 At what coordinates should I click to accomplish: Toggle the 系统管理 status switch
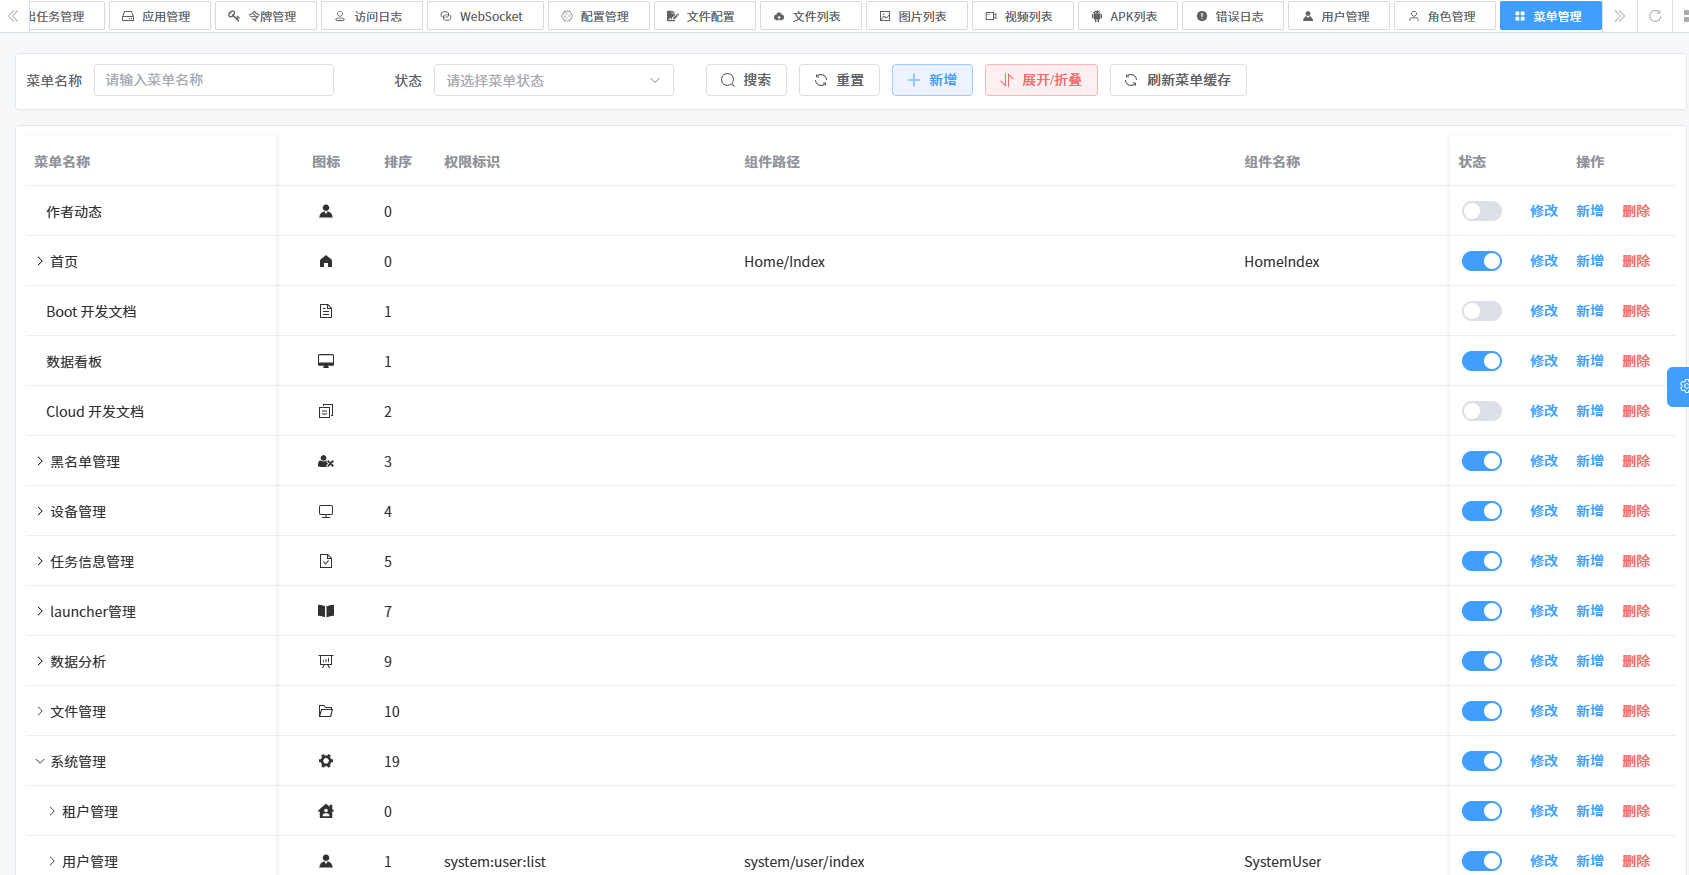point(1482,761)
